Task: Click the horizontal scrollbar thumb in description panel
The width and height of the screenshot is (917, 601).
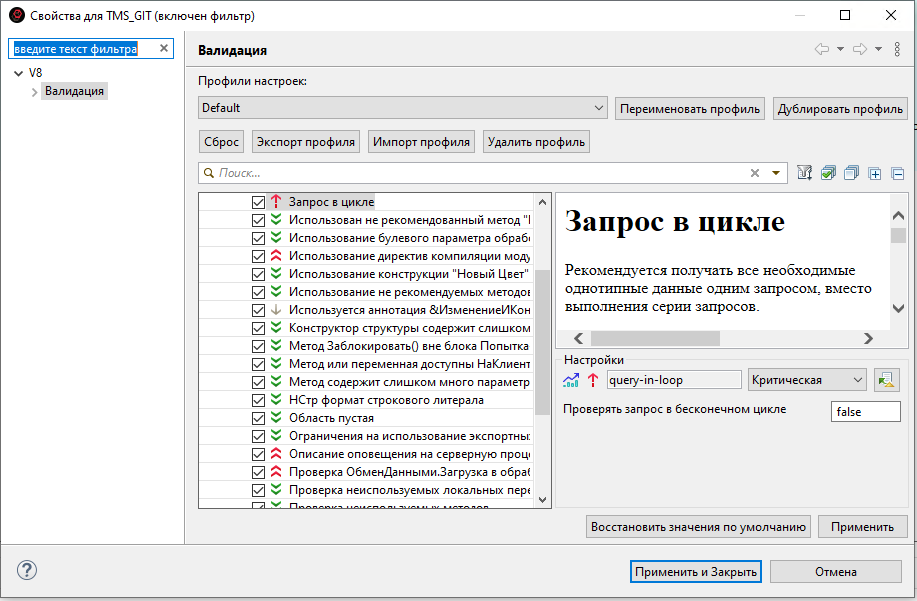Action: coord(655,339)
